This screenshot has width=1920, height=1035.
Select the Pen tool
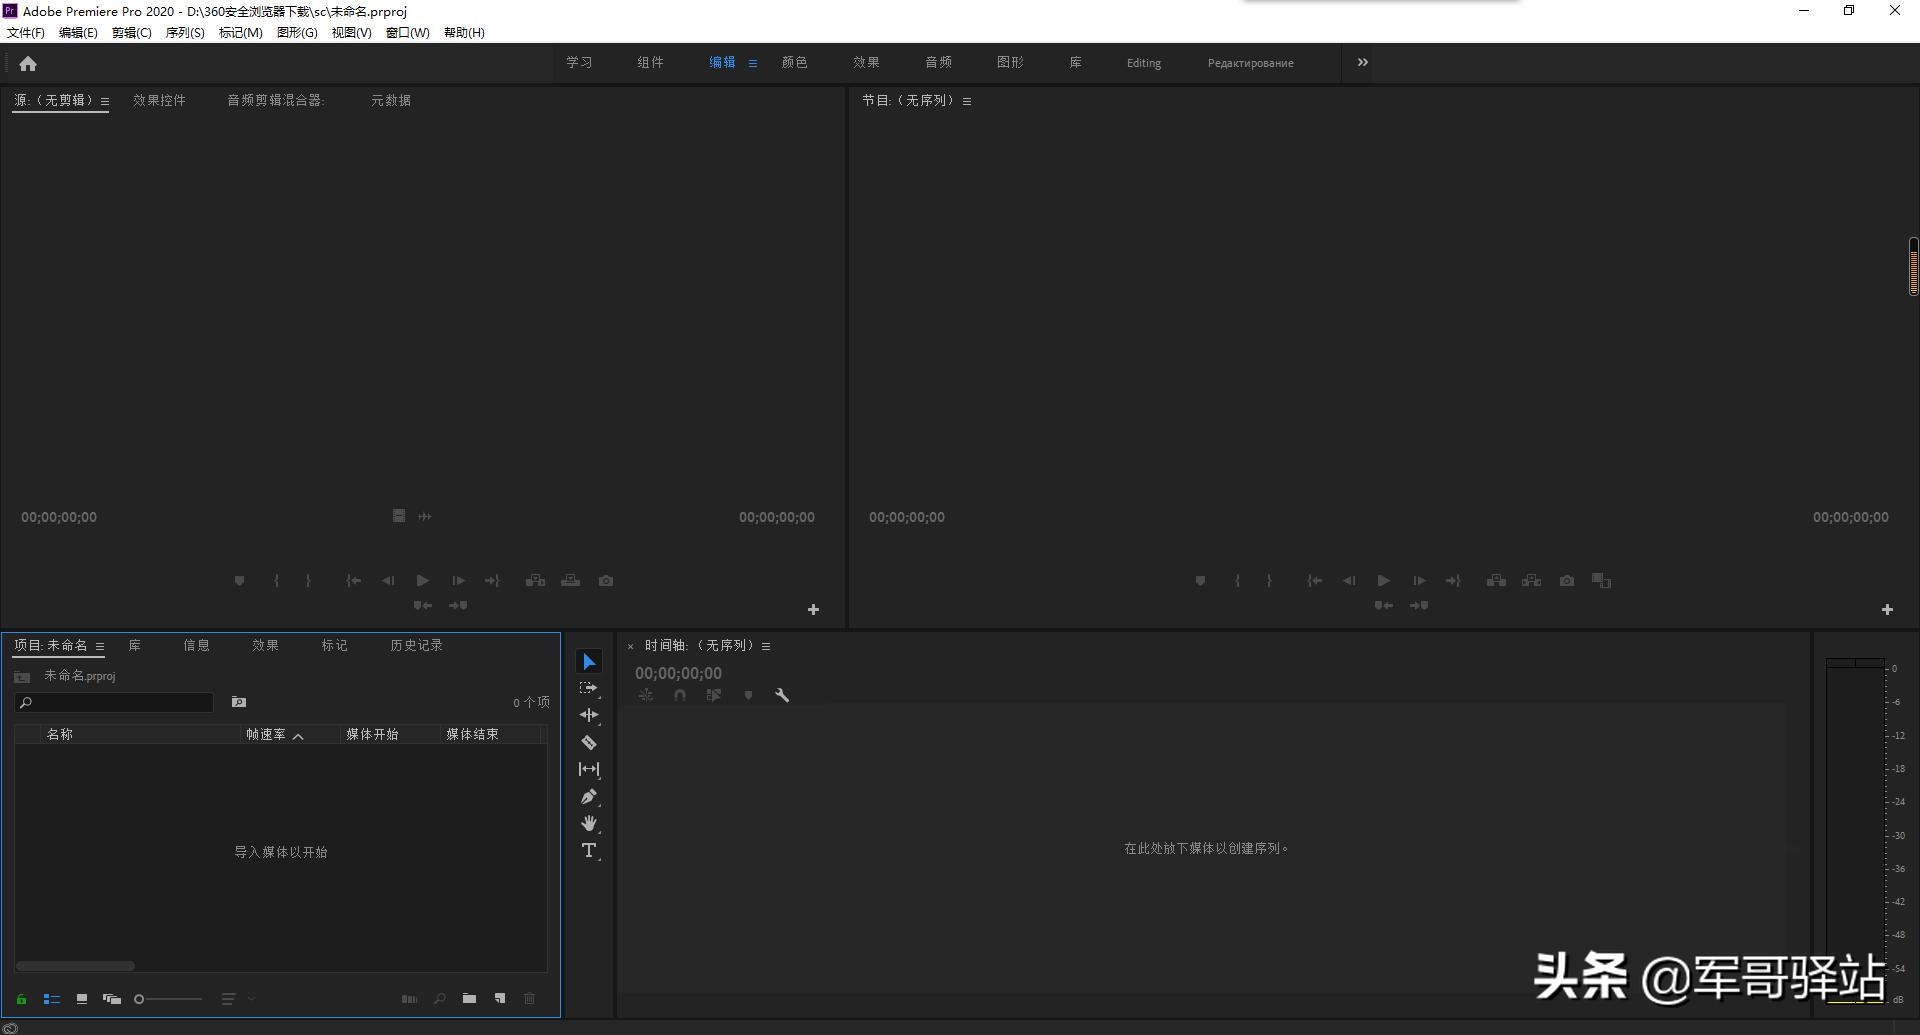tap(589, 797)
